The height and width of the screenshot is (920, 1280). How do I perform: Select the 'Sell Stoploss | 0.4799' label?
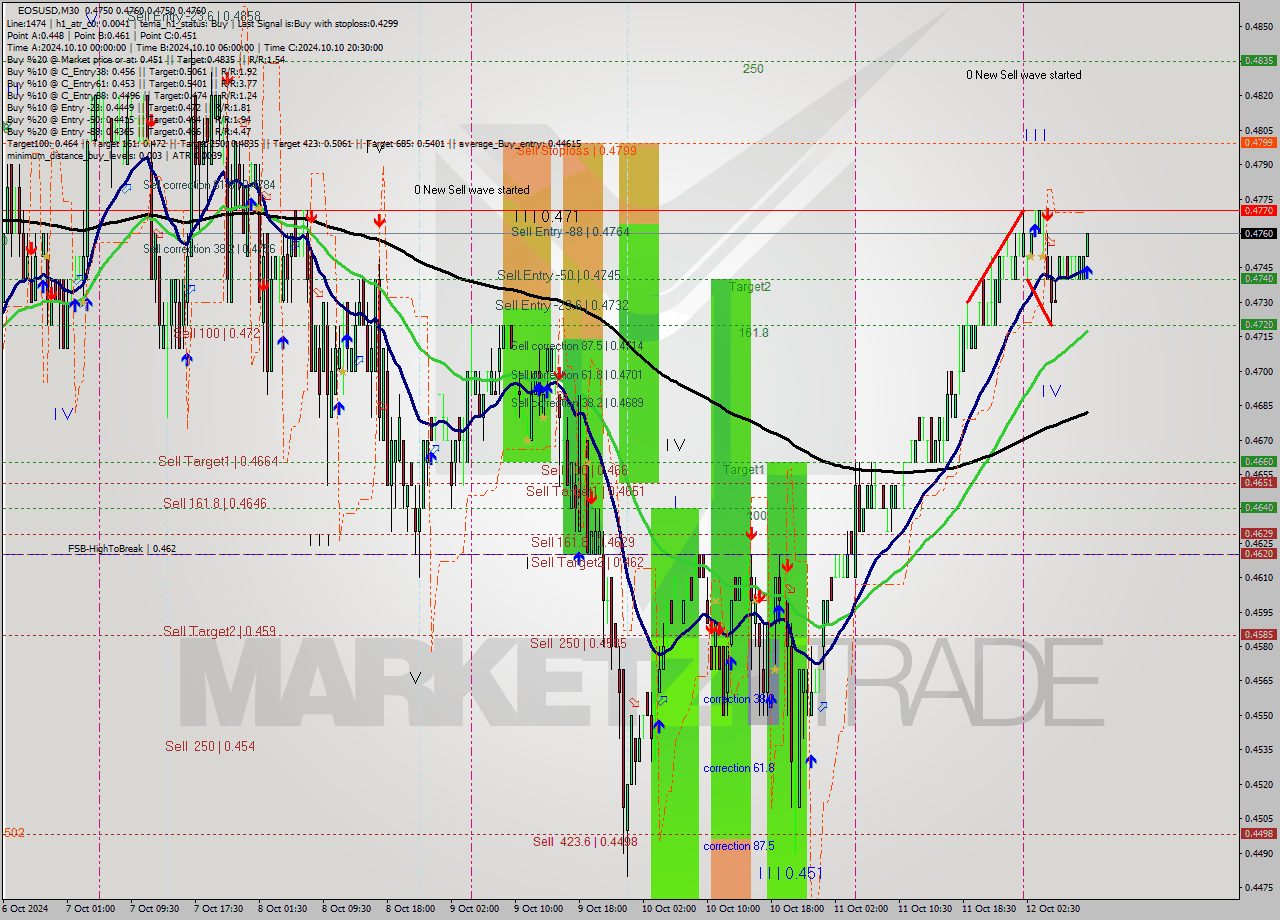tap(576, 151)
